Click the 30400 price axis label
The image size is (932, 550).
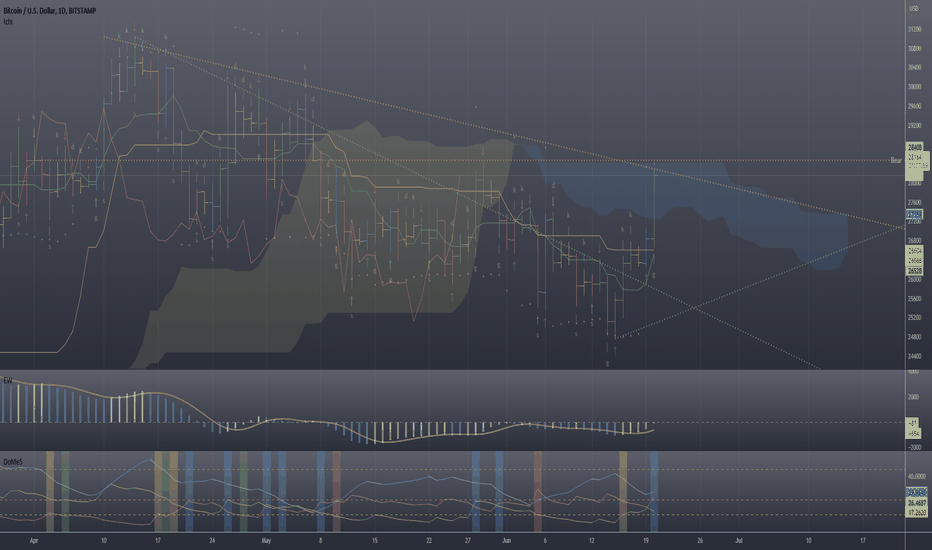coord(915,68)
